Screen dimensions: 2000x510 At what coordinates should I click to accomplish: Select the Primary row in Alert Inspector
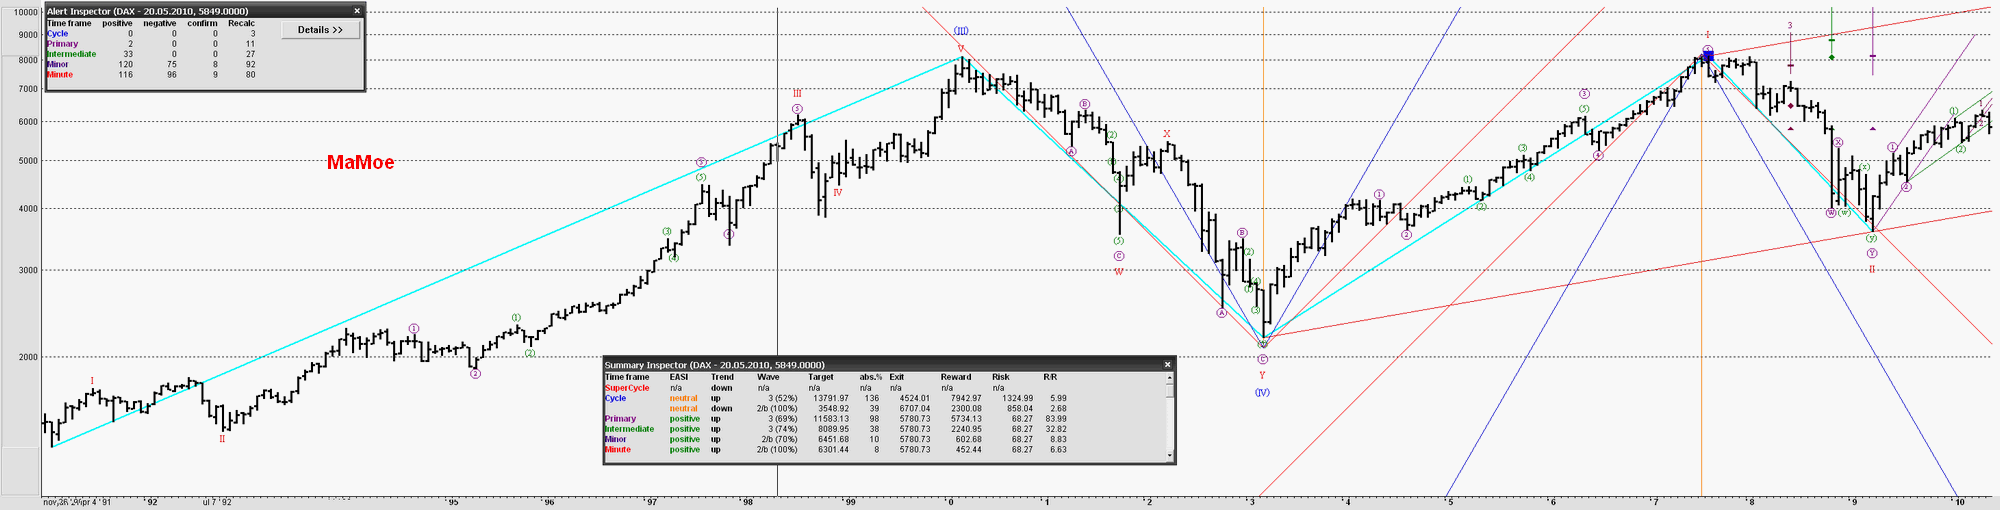[152, 44]
